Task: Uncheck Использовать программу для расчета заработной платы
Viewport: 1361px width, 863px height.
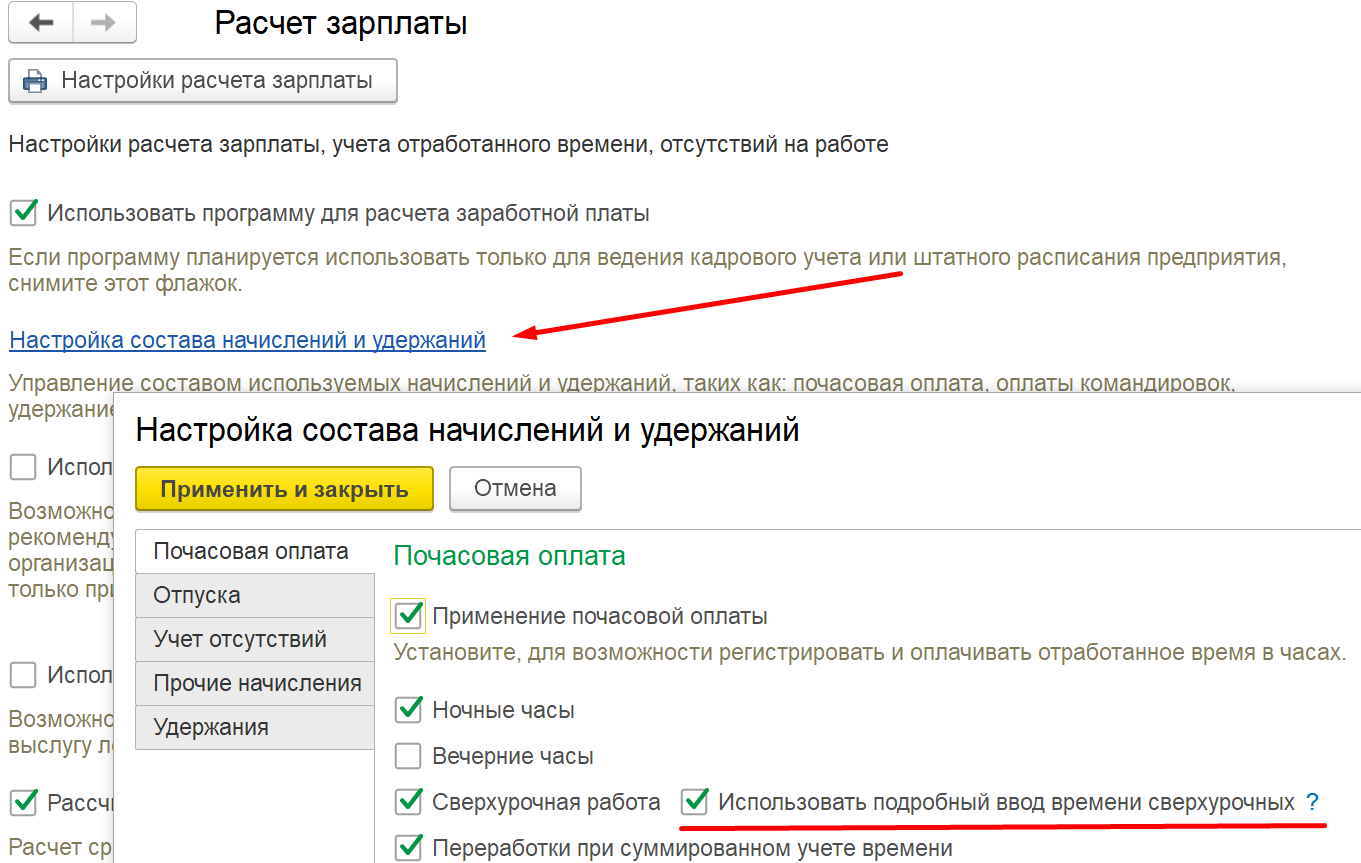Action: tap(23, 212)
